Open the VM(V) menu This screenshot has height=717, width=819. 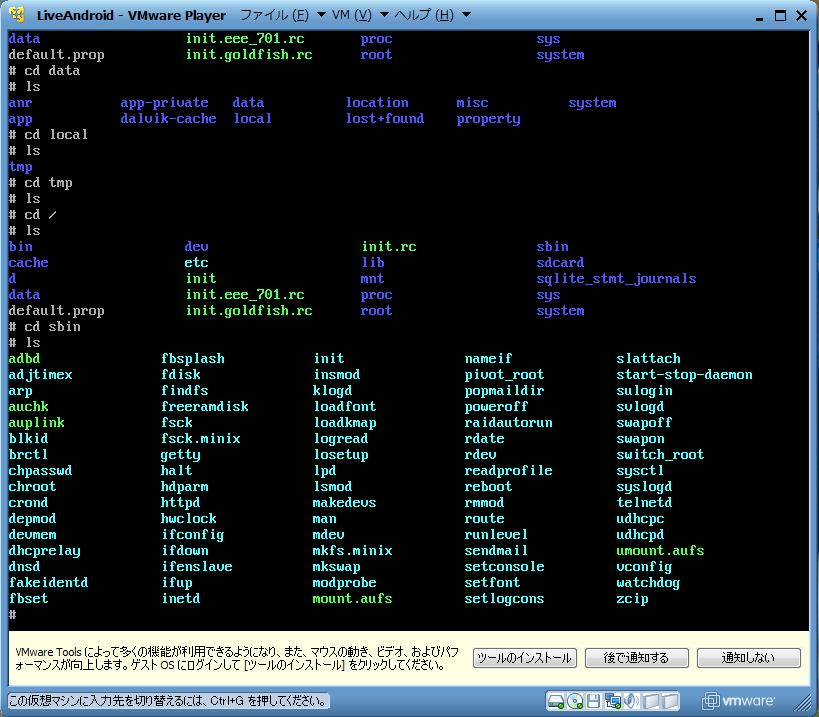click(360, 15)
